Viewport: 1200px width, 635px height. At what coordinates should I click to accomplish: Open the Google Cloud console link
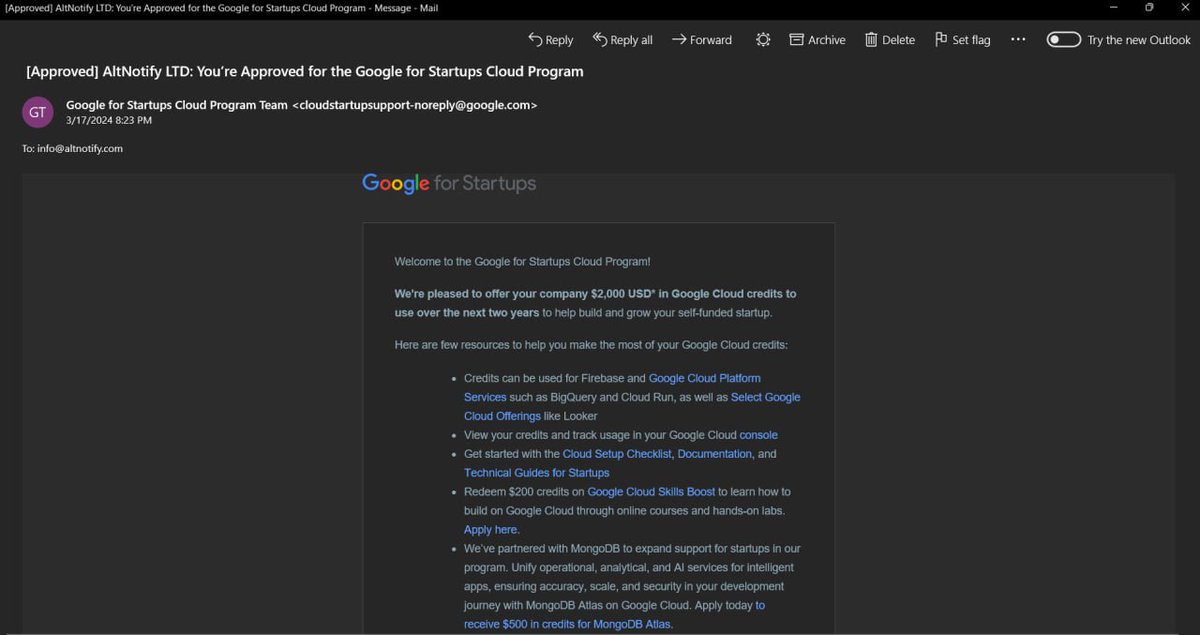click(x=758, y=435)
